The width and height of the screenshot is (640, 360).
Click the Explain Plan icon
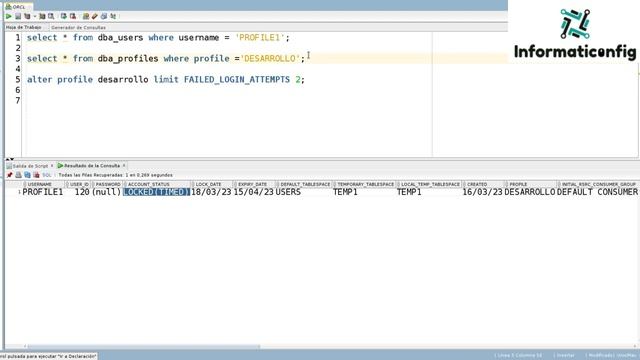[27, 16]
